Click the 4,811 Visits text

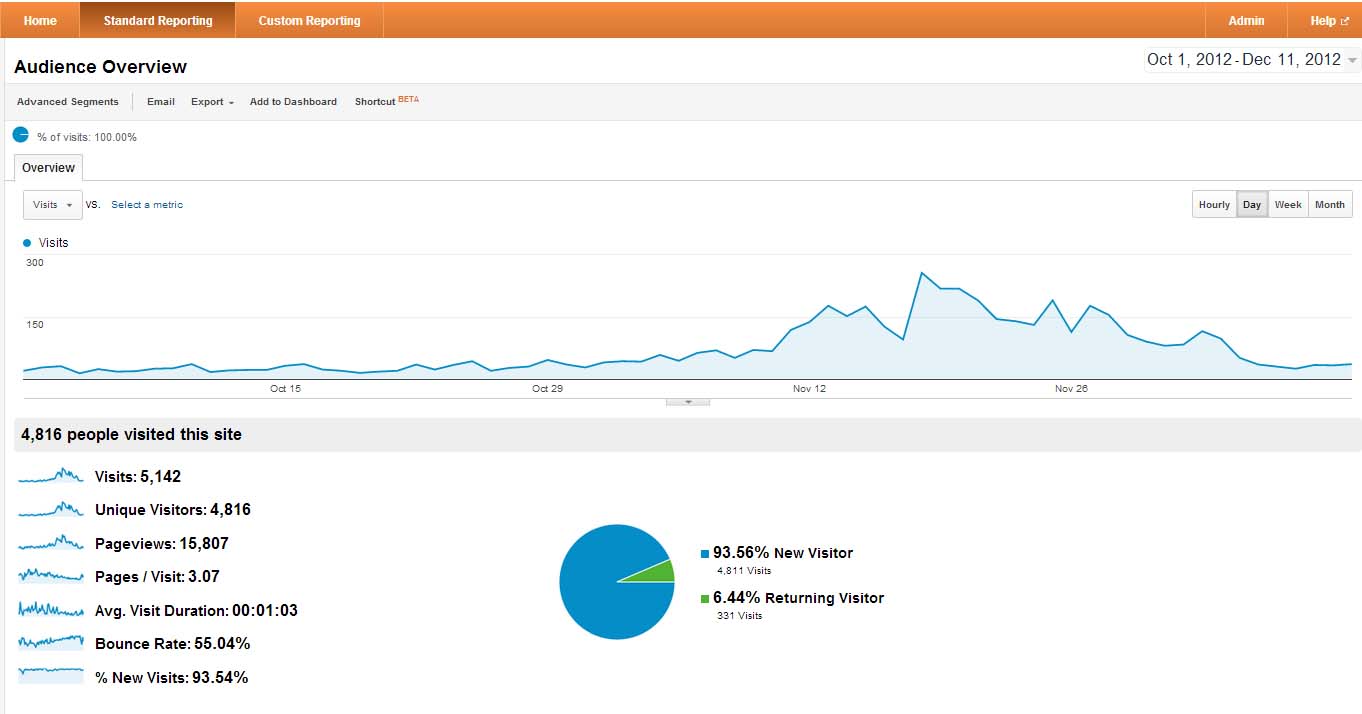pos(744,571)
